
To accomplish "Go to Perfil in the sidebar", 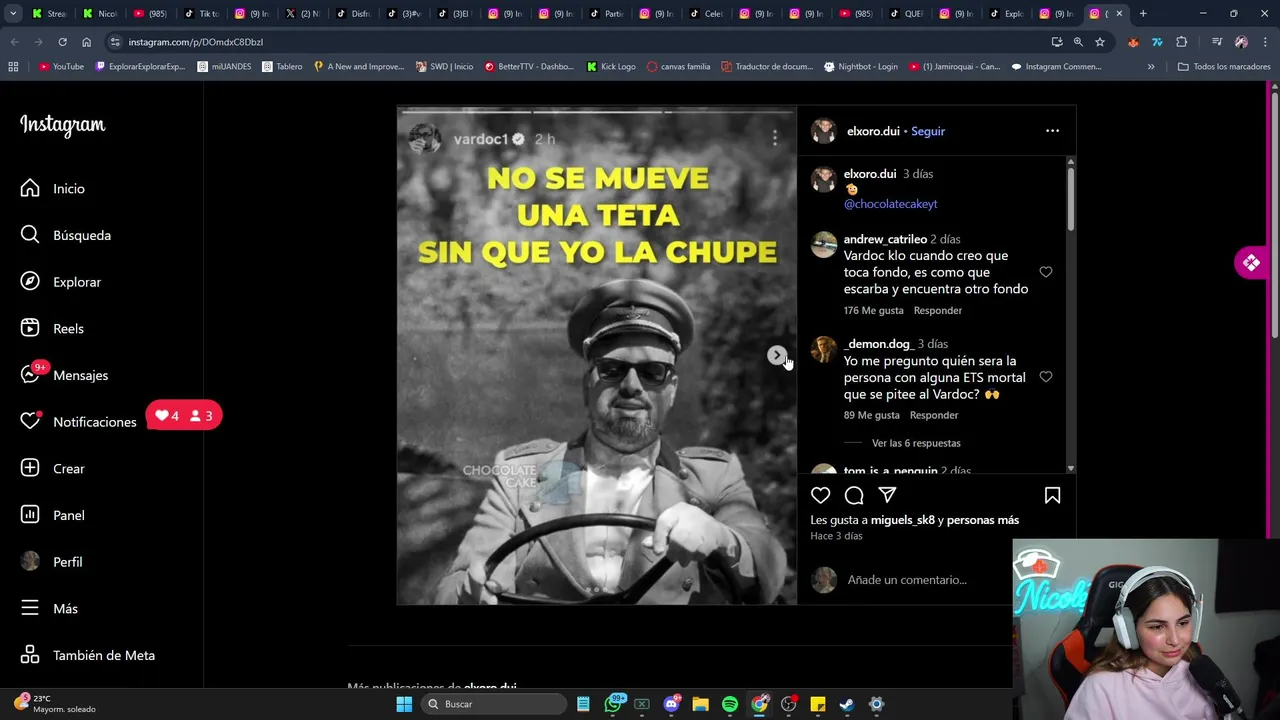I will (52, 562).
